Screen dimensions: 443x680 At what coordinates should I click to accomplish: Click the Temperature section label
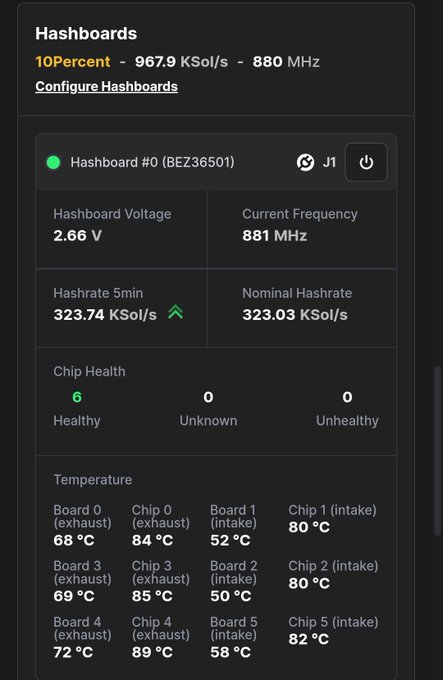93,480
